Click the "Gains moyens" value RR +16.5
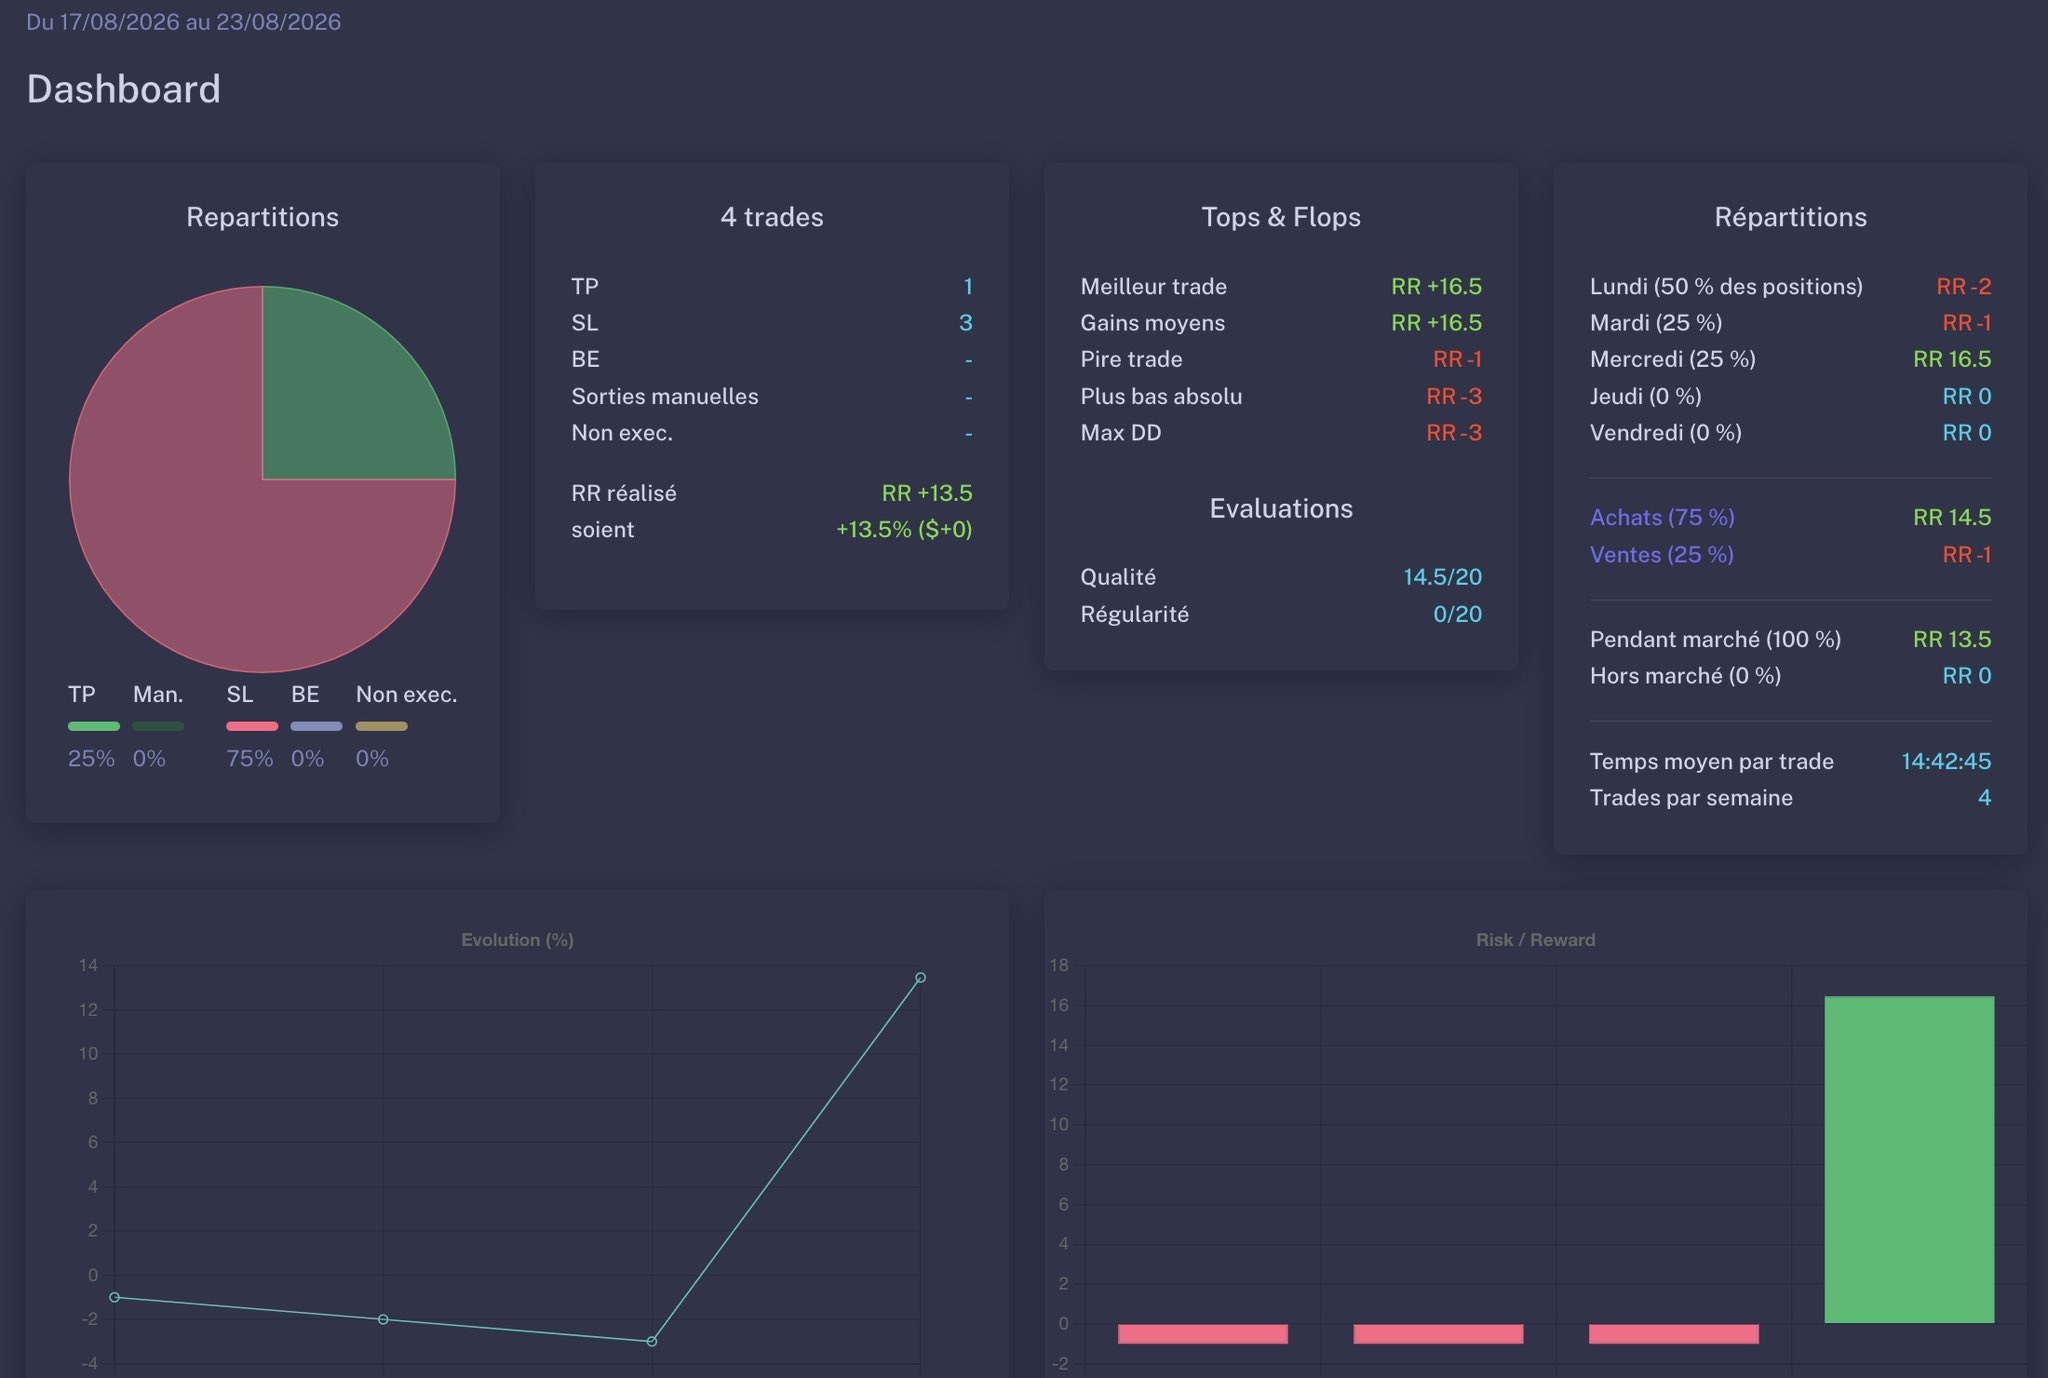 pos(1437,322)
